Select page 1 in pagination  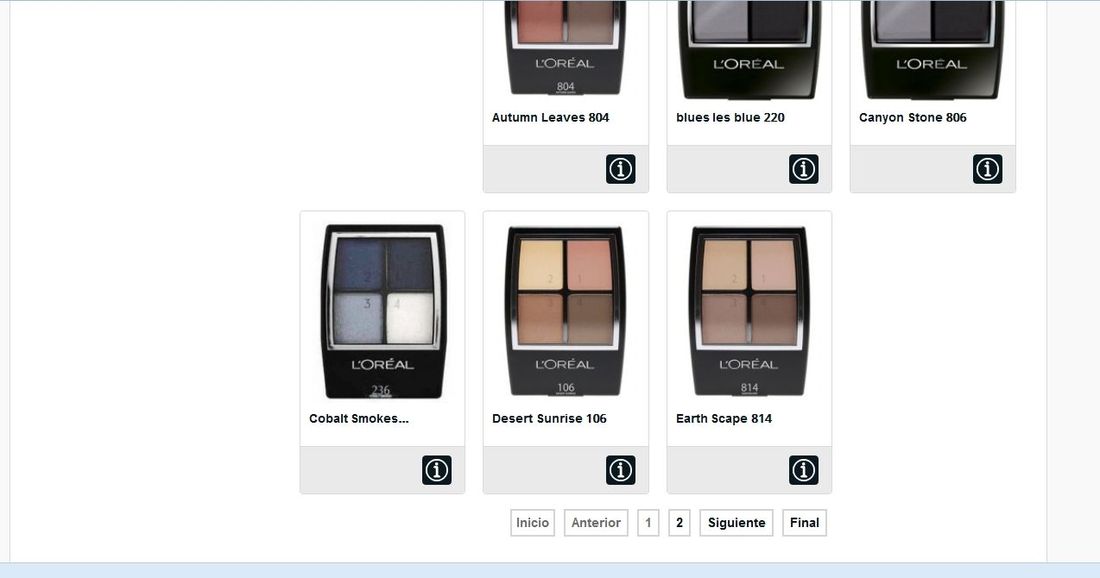click(648, 523)
